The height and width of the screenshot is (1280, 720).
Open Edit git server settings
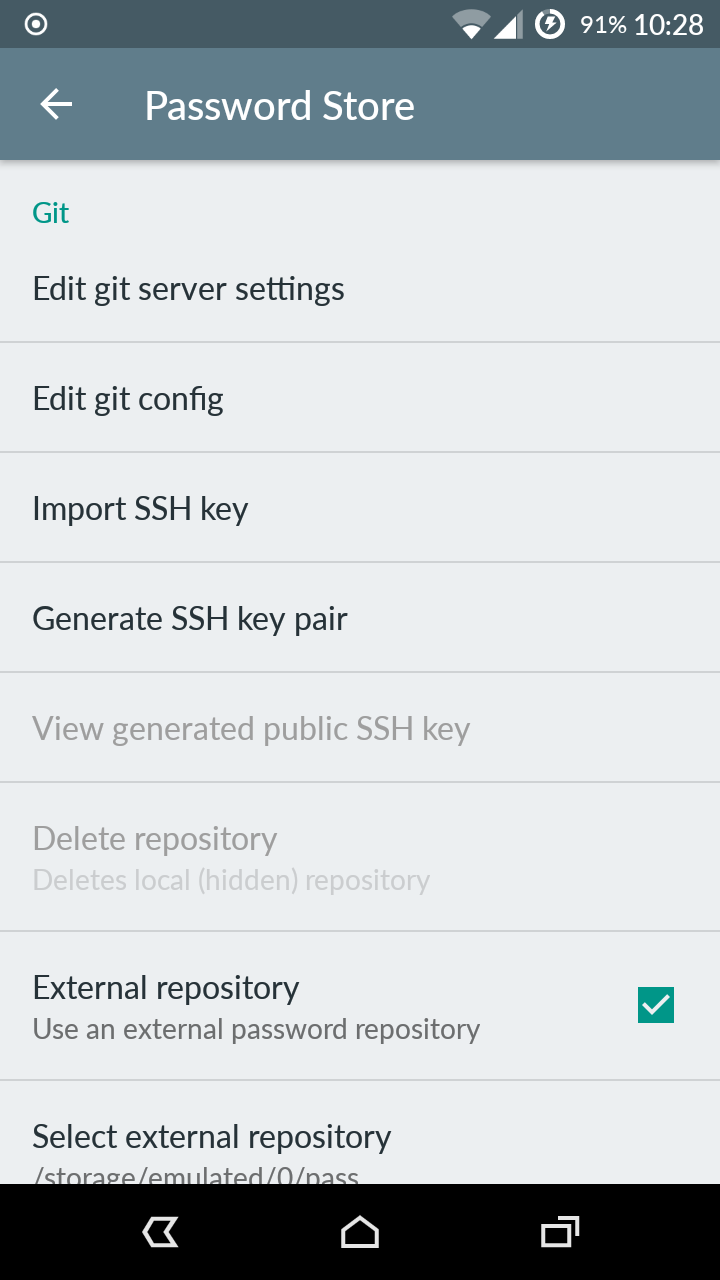[188, 289]
